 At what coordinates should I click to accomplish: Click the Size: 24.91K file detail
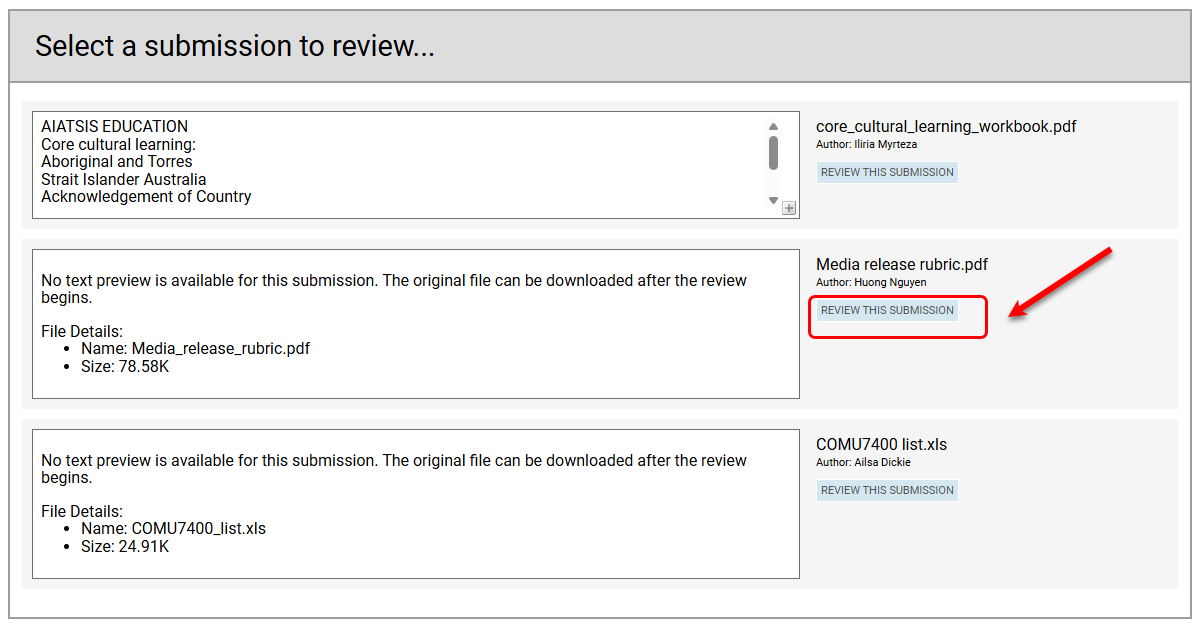tap(125, 546)
